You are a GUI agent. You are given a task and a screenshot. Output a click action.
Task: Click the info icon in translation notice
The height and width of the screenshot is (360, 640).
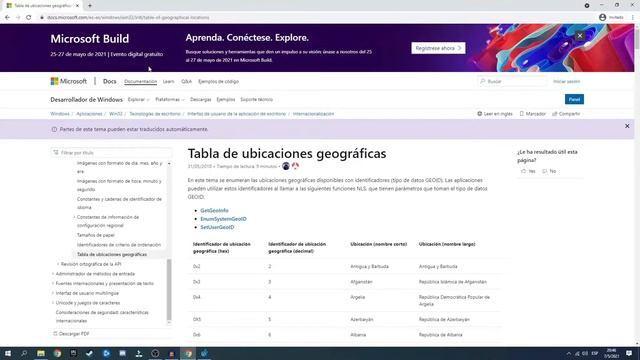pos(54,129)
